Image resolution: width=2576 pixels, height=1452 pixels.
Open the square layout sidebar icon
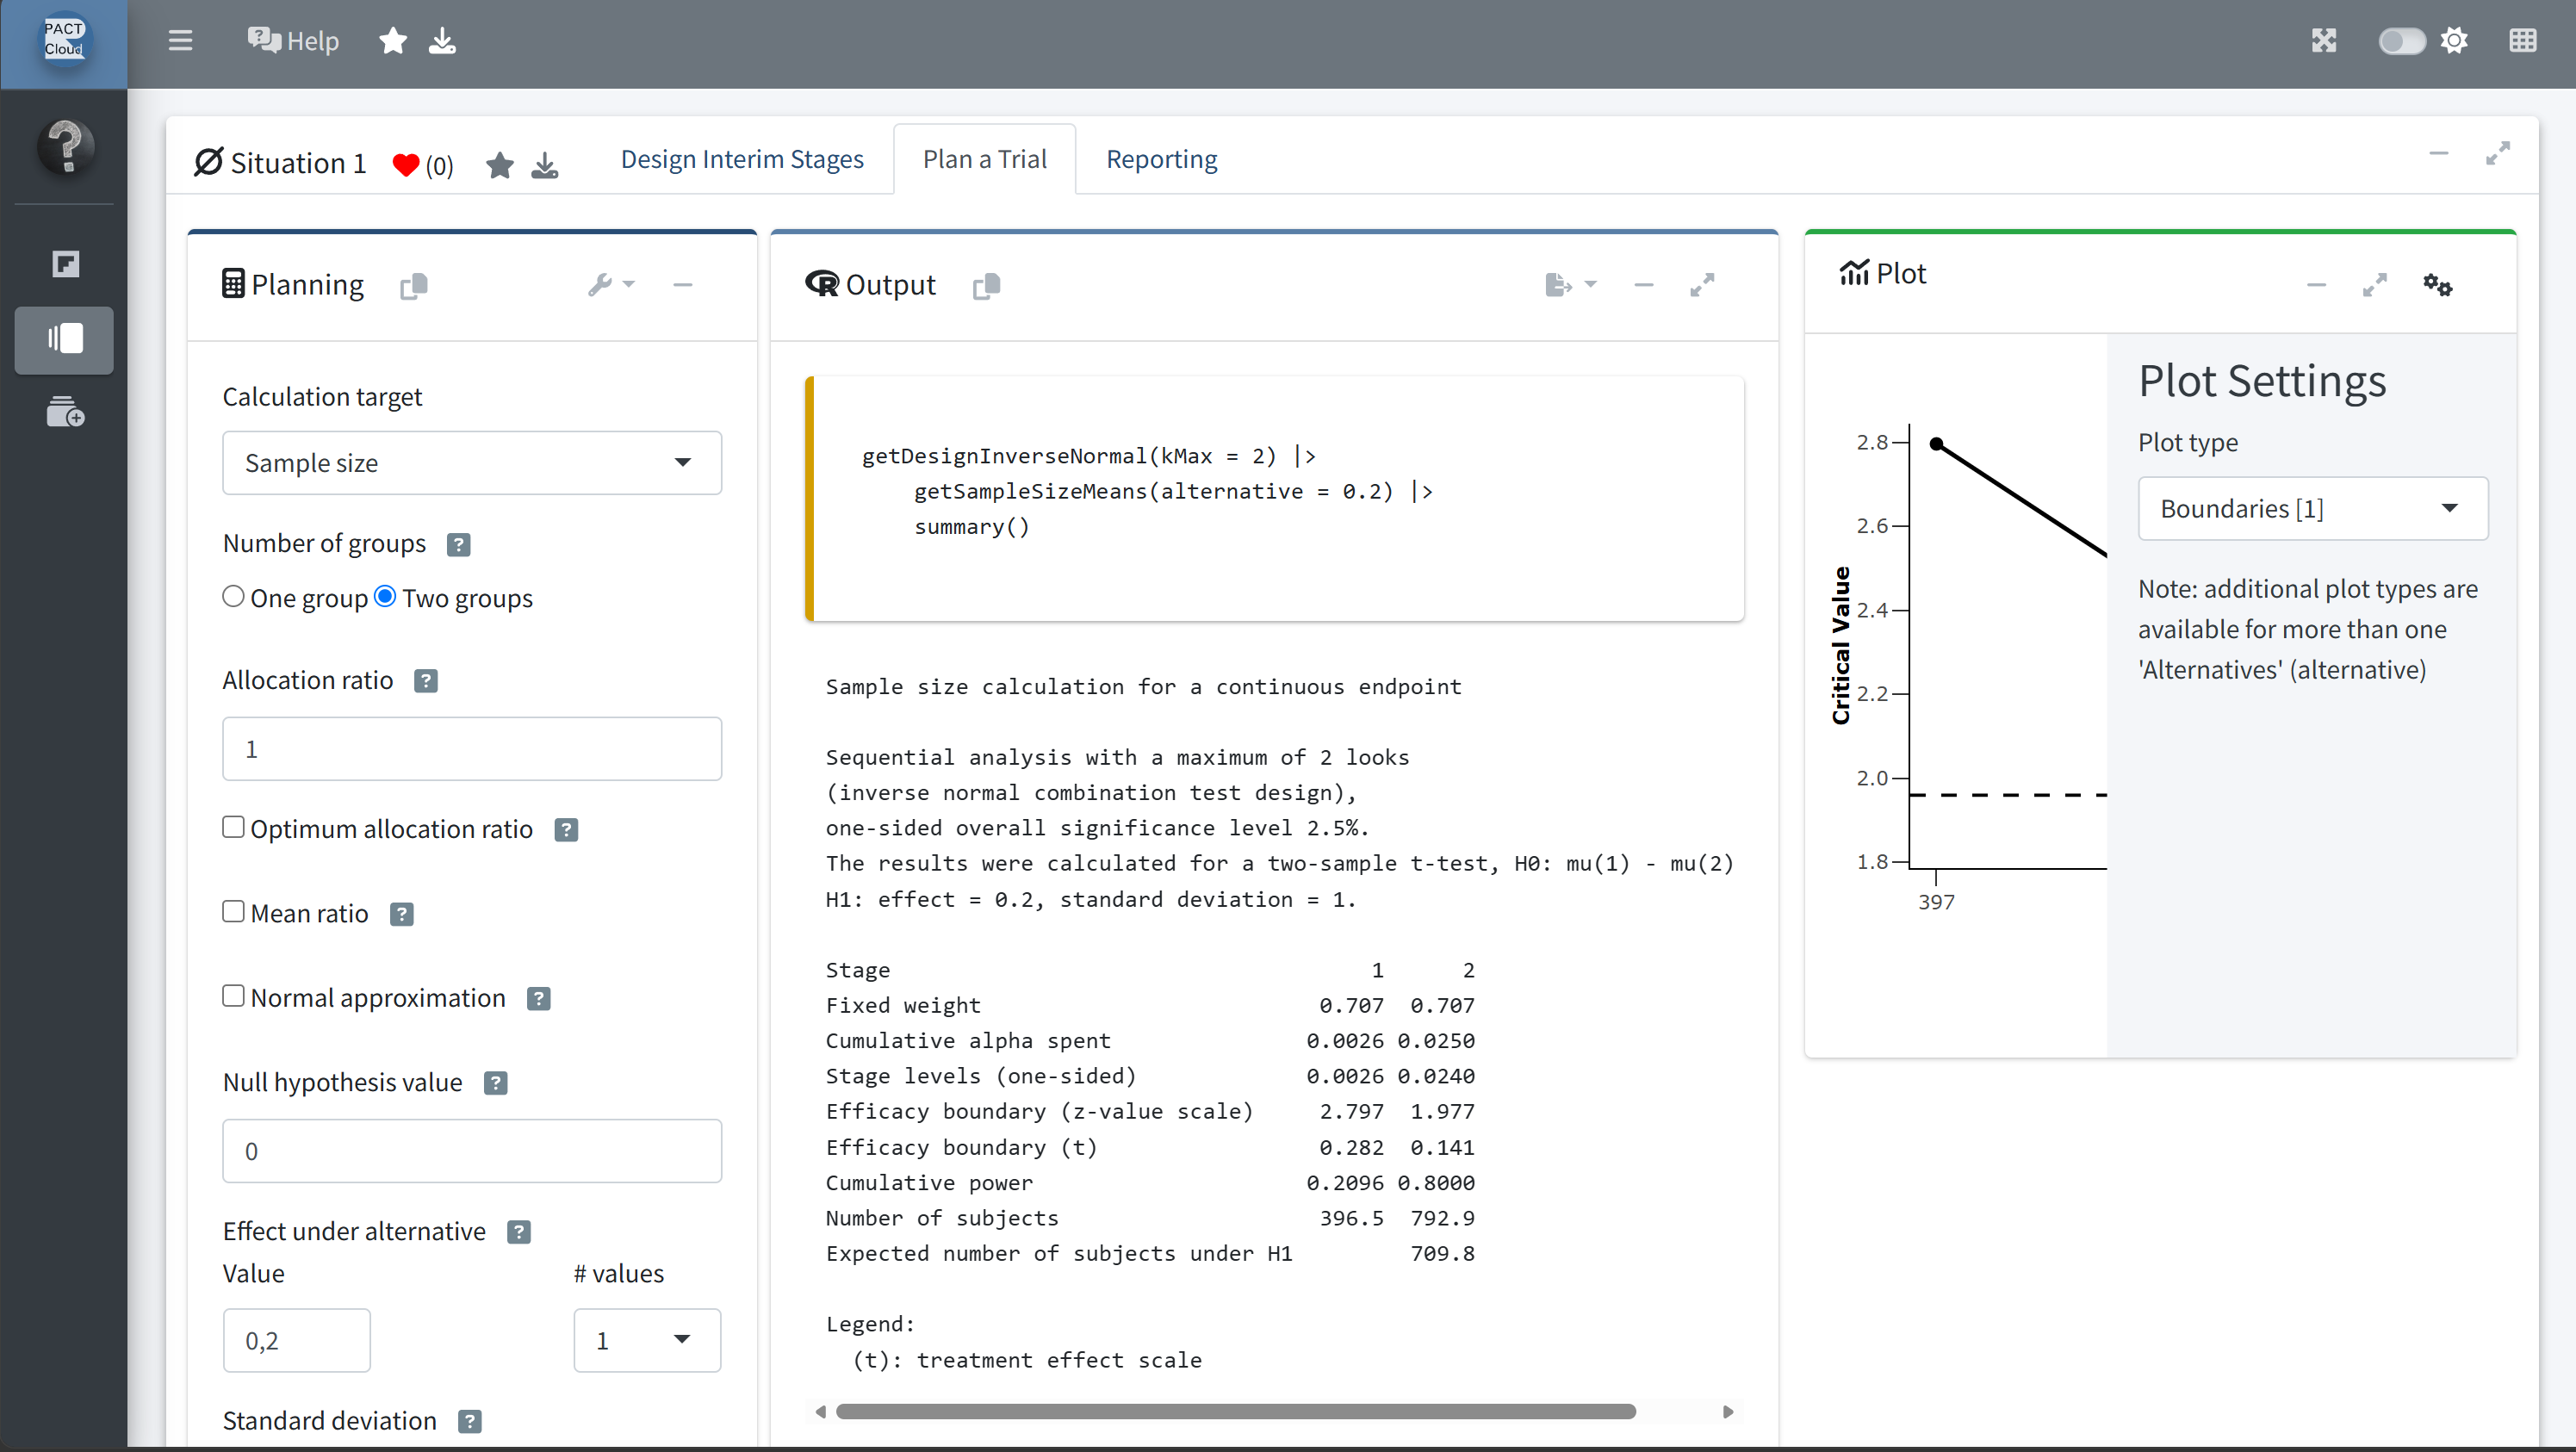click(65, 264)
